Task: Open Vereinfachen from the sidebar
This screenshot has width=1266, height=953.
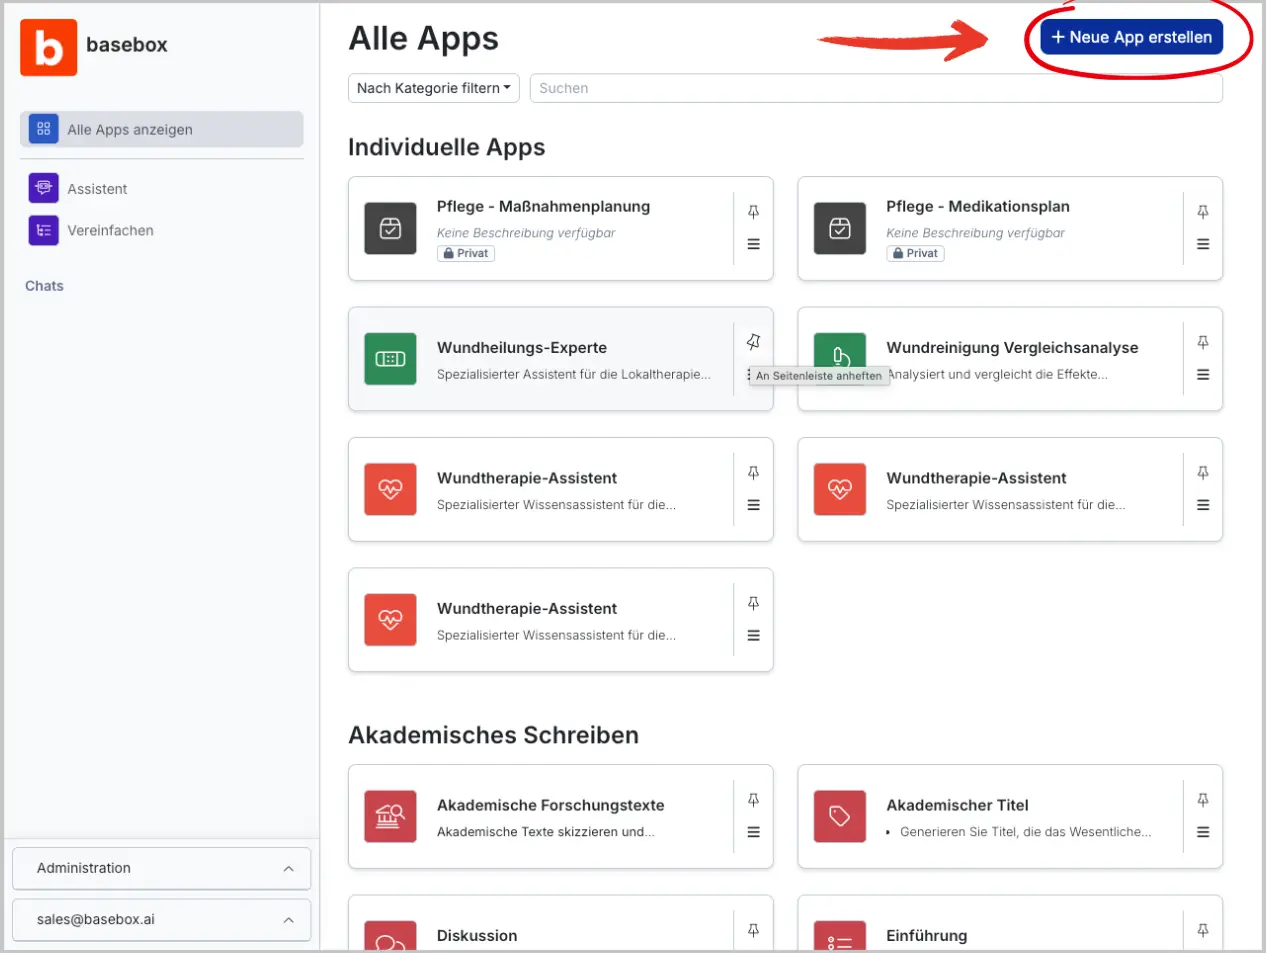Action: 110,230
